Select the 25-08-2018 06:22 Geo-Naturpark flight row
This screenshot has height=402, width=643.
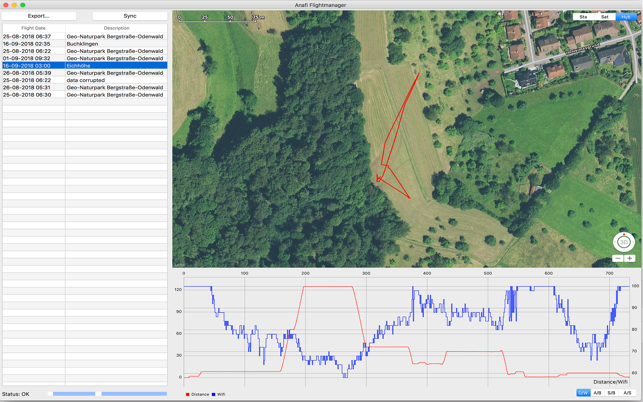85,51
